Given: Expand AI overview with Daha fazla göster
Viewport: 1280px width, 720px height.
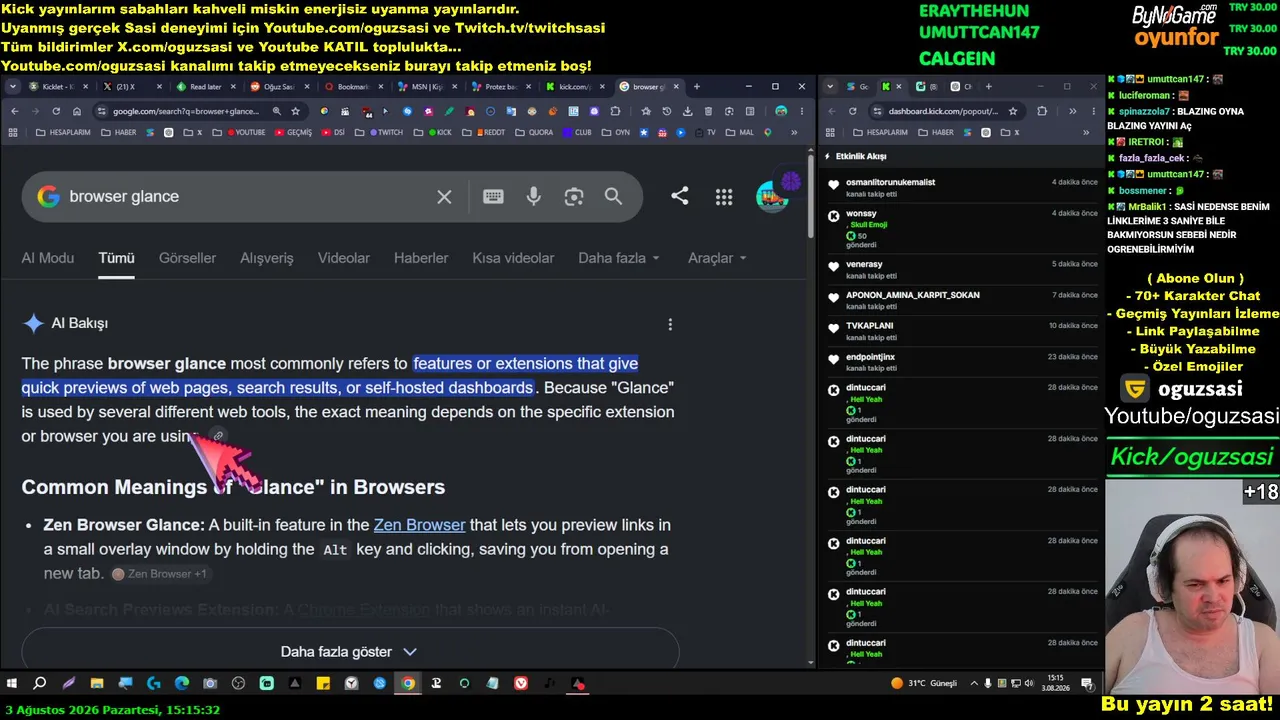Looking at the screenshot, I should coord(350,652).
